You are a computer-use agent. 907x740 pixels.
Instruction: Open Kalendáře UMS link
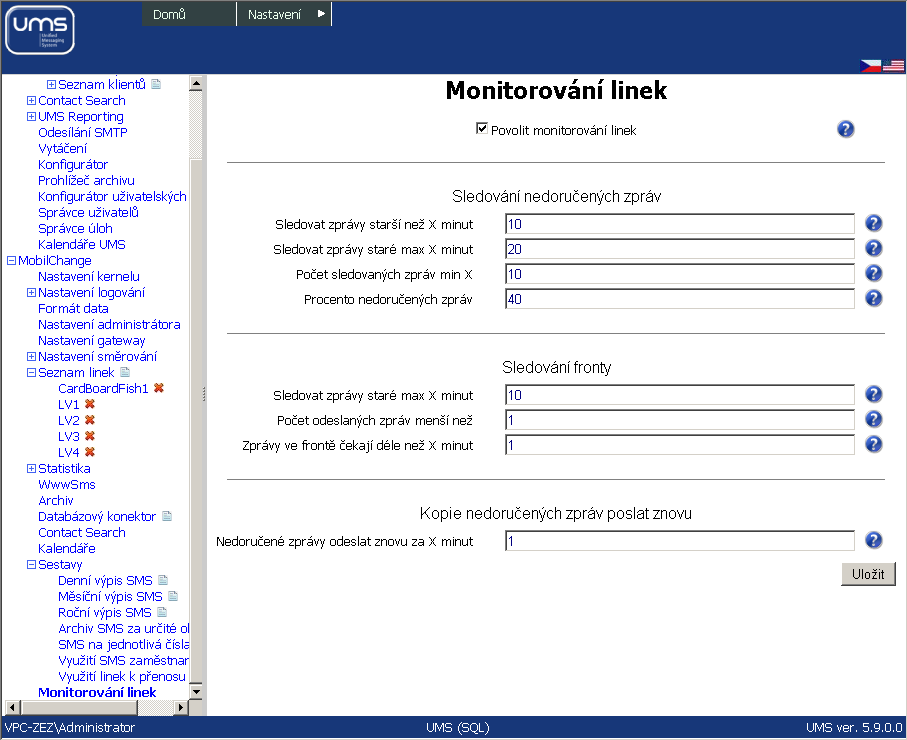click(82, 244)
